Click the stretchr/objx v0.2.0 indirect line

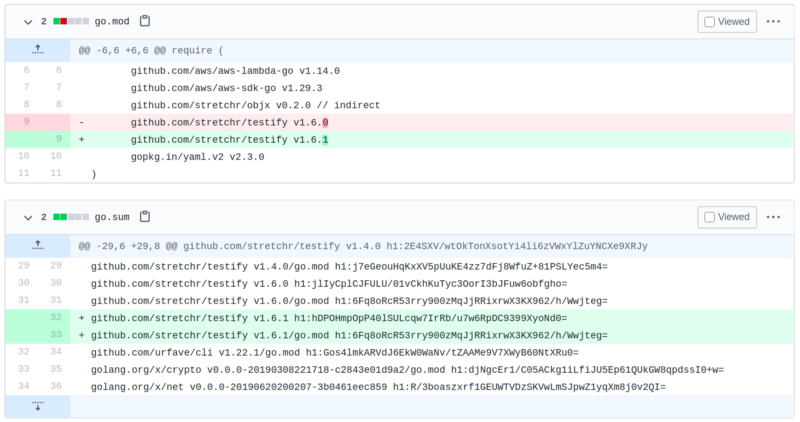[400, 105]
